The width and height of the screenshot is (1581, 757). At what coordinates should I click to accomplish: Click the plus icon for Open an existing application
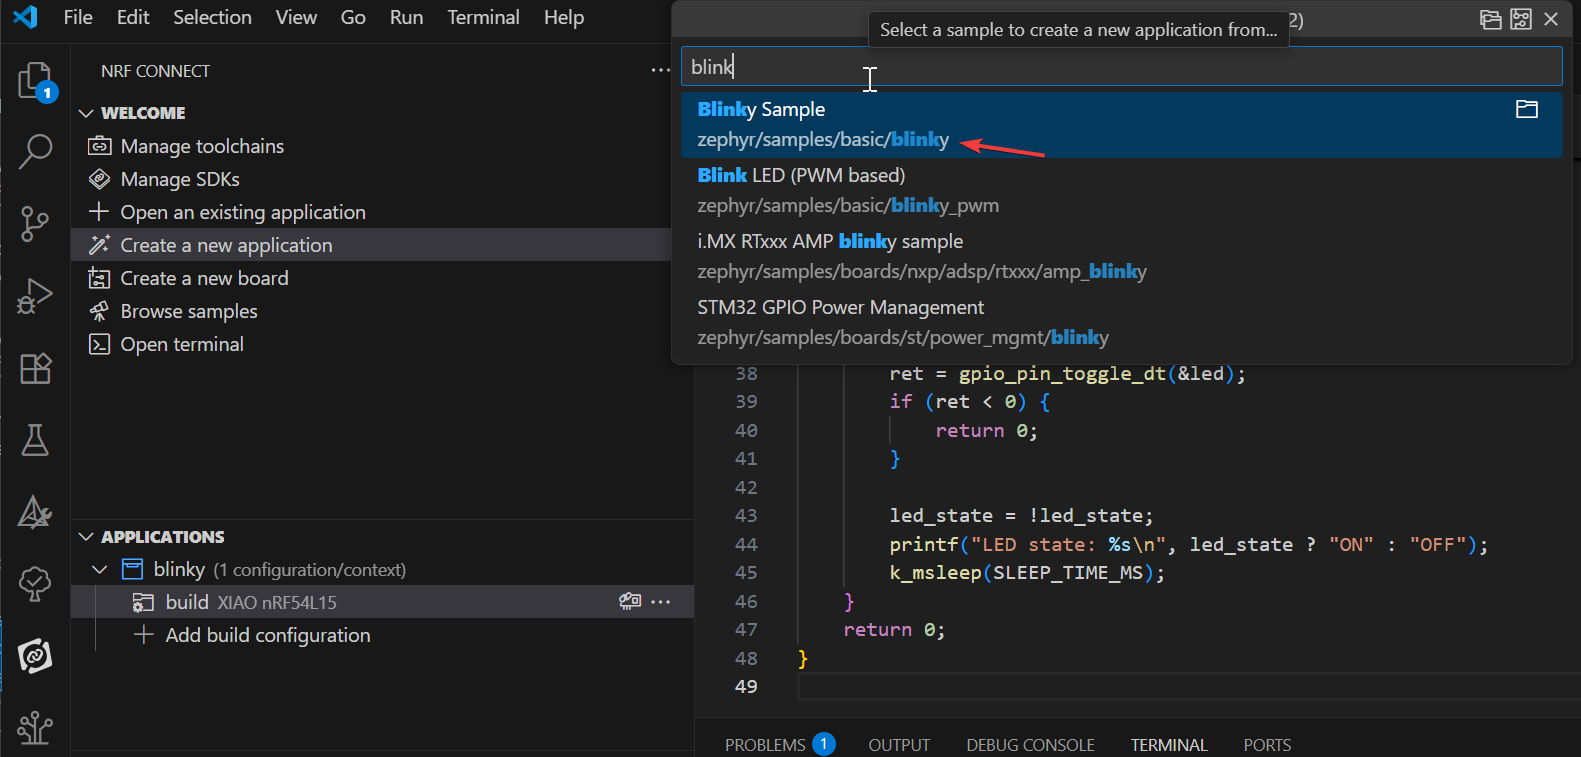point(99,212)
